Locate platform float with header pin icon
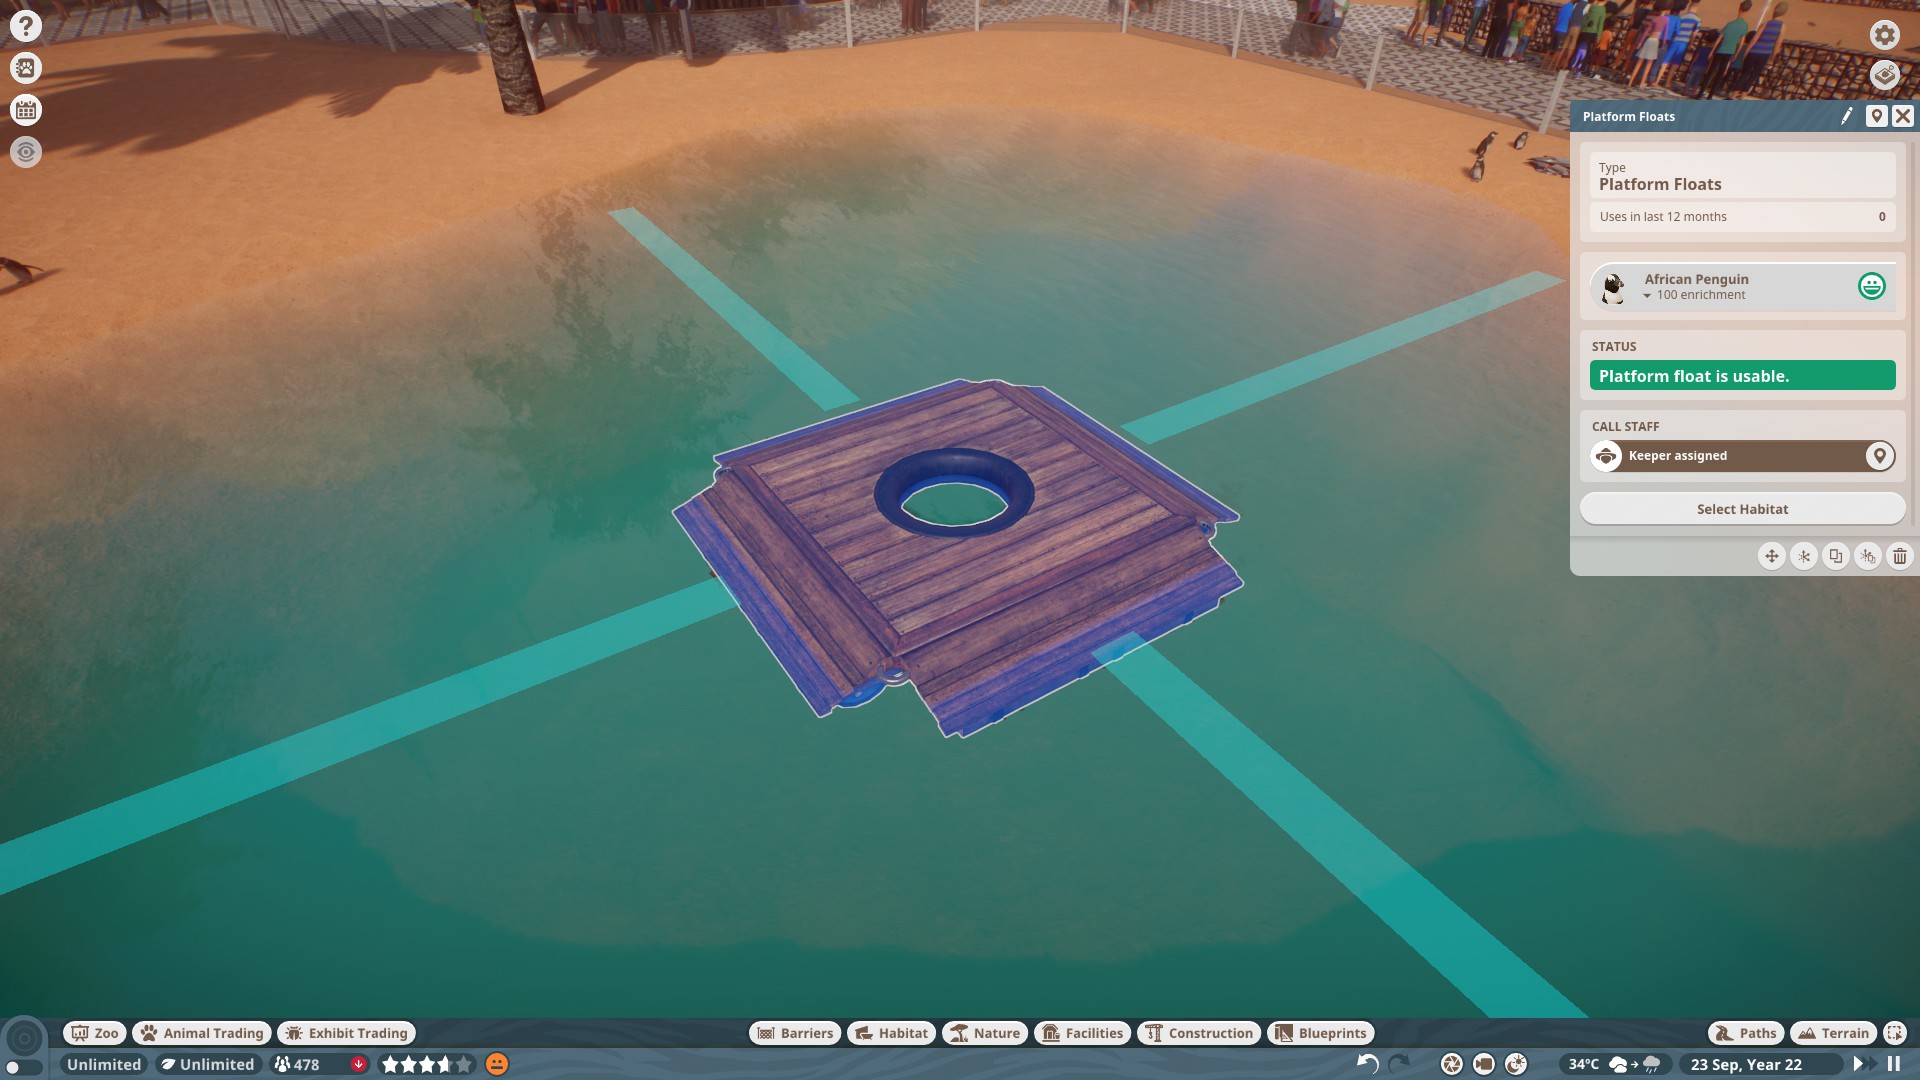Viewport: 1920px width, 1080px height. pos(1876,116)
